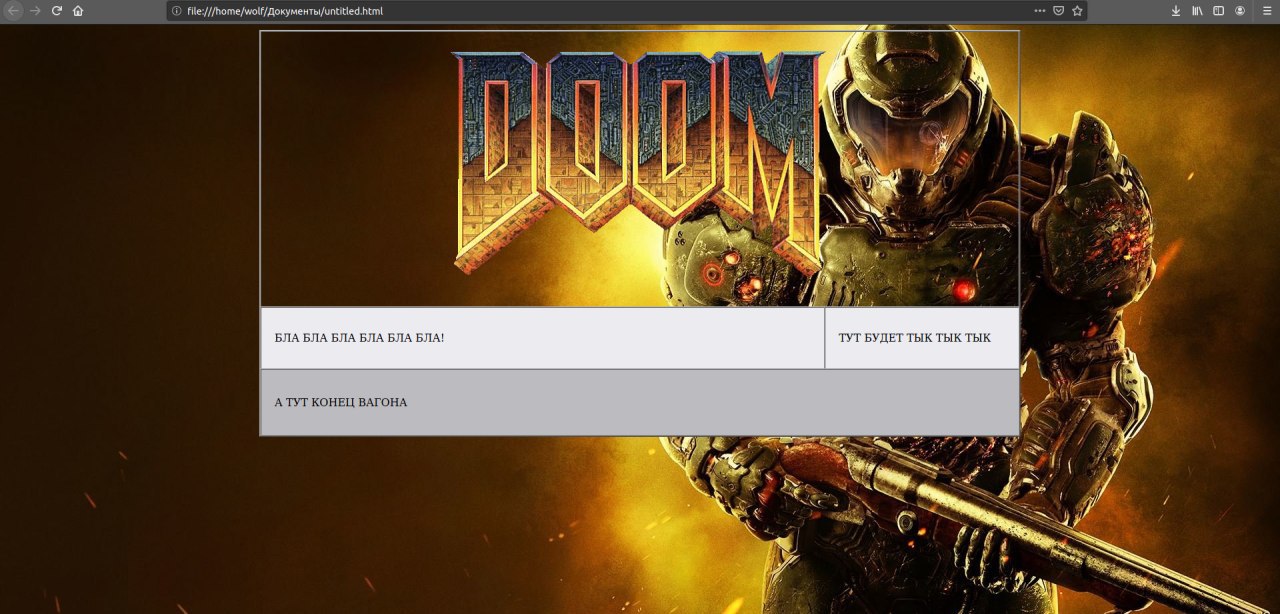The width and height of the screenshot is (1280, 614).
Task: Toggle the Firefox sidebar view
Action: tap(1218, 11)
